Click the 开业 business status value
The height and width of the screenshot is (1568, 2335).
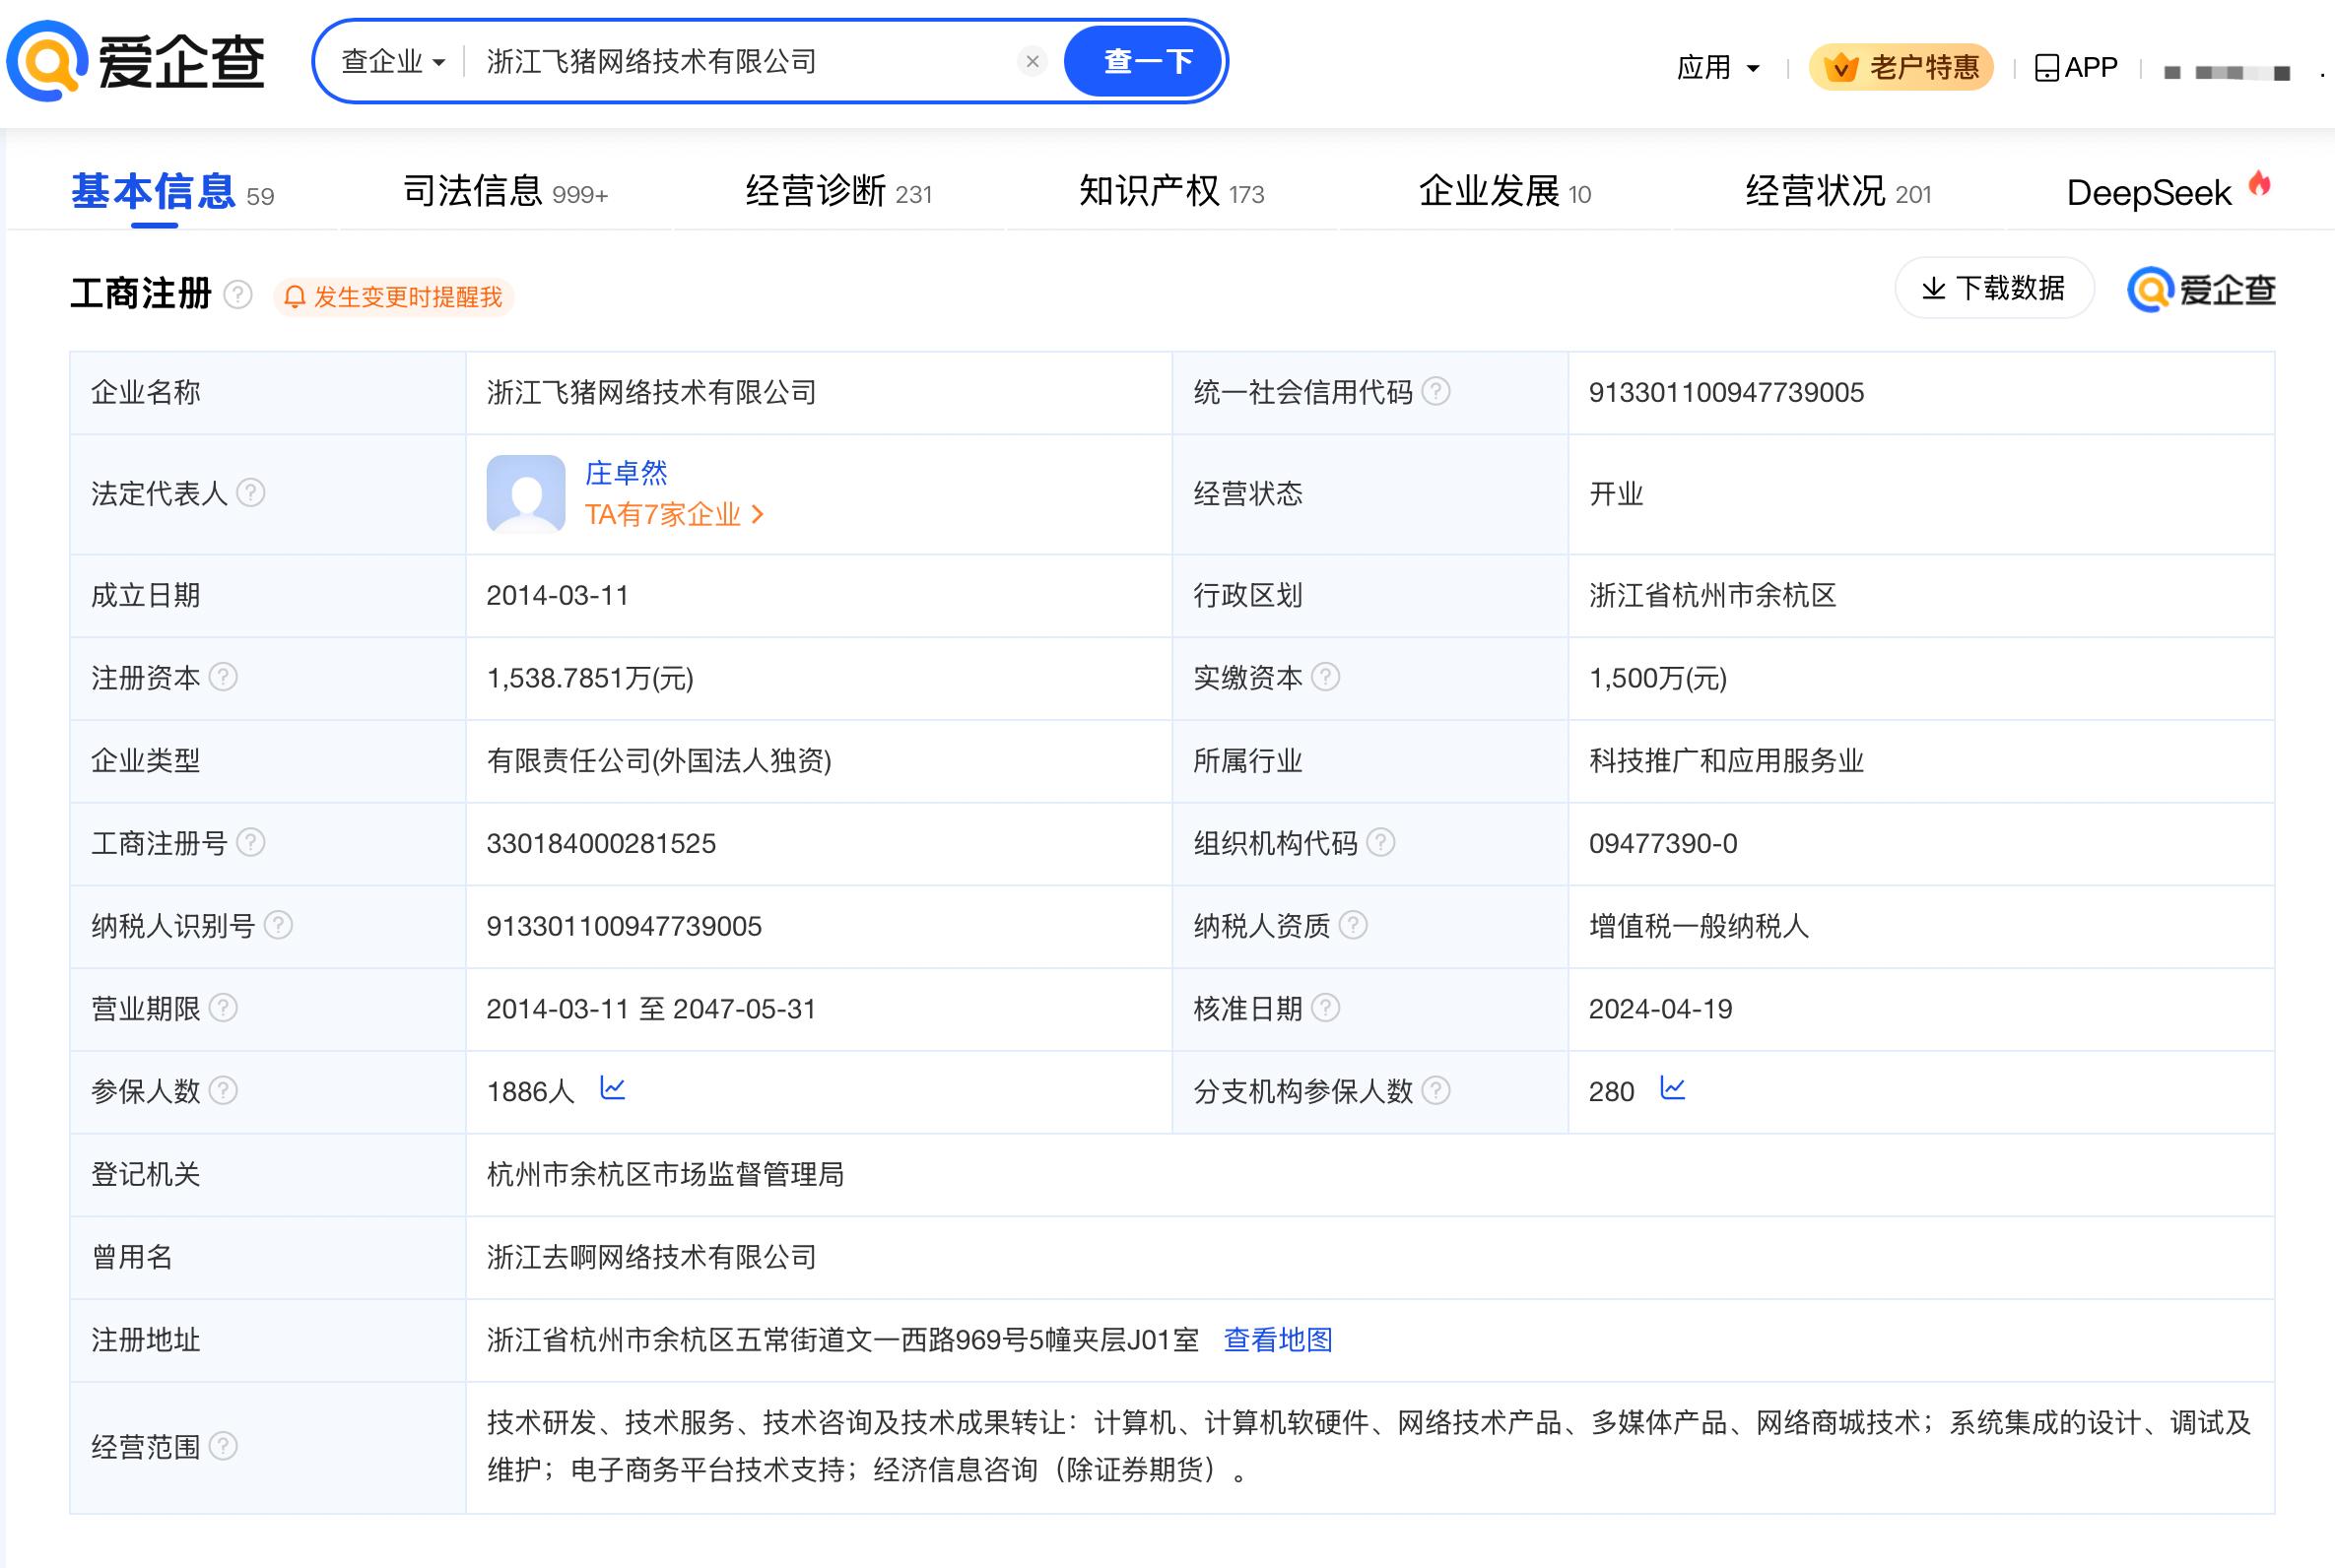click(1616, 494)
